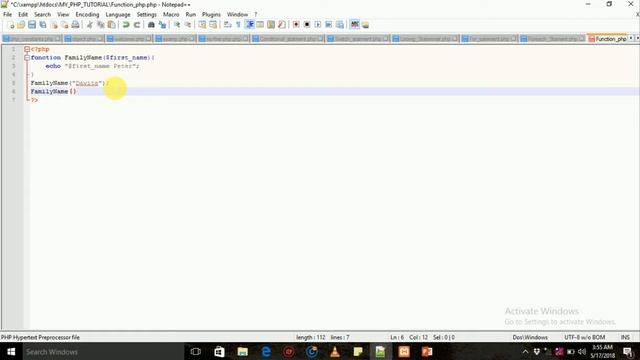The width and height of the screenshot is (640, 360).
Task: Start macro recording with red dot icon
Action: point(296,25)
